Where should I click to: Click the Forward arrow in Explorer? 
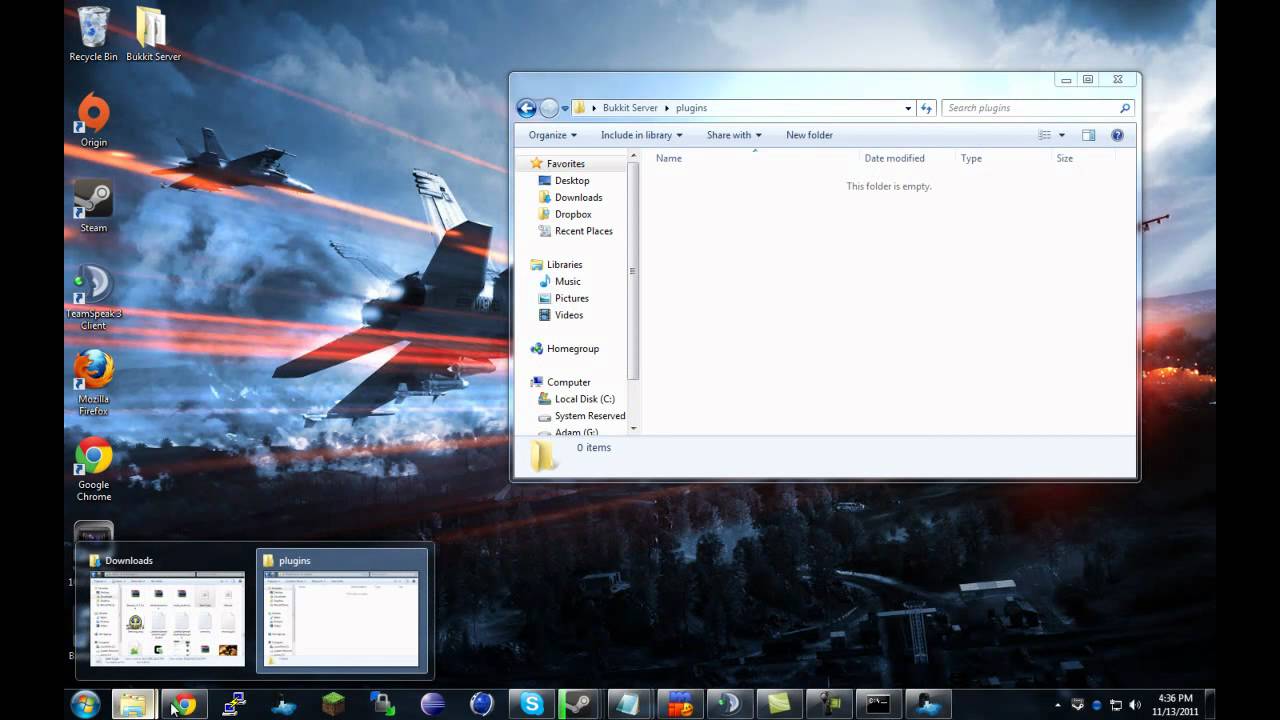[x=549, y=108]
